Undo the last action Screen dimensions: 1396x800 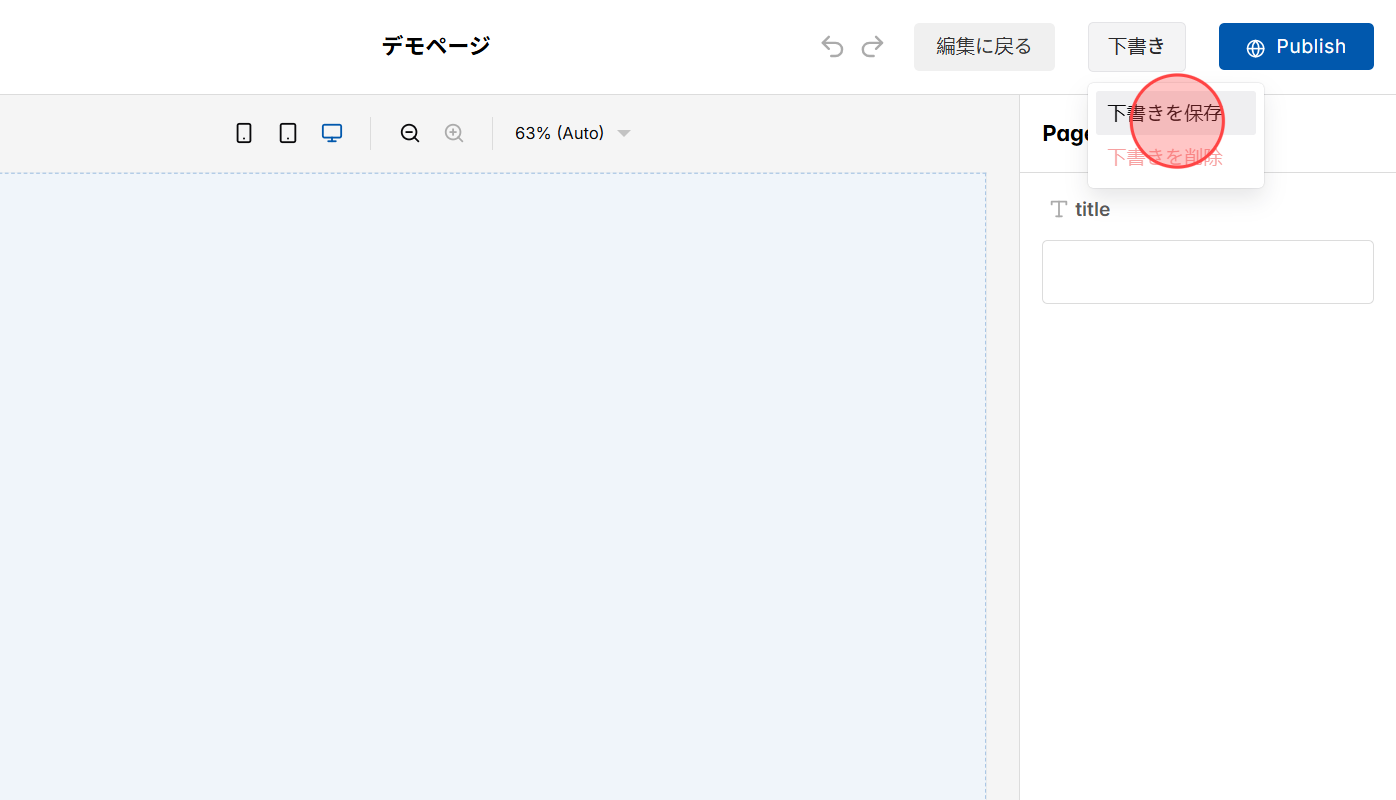[832, 46]
